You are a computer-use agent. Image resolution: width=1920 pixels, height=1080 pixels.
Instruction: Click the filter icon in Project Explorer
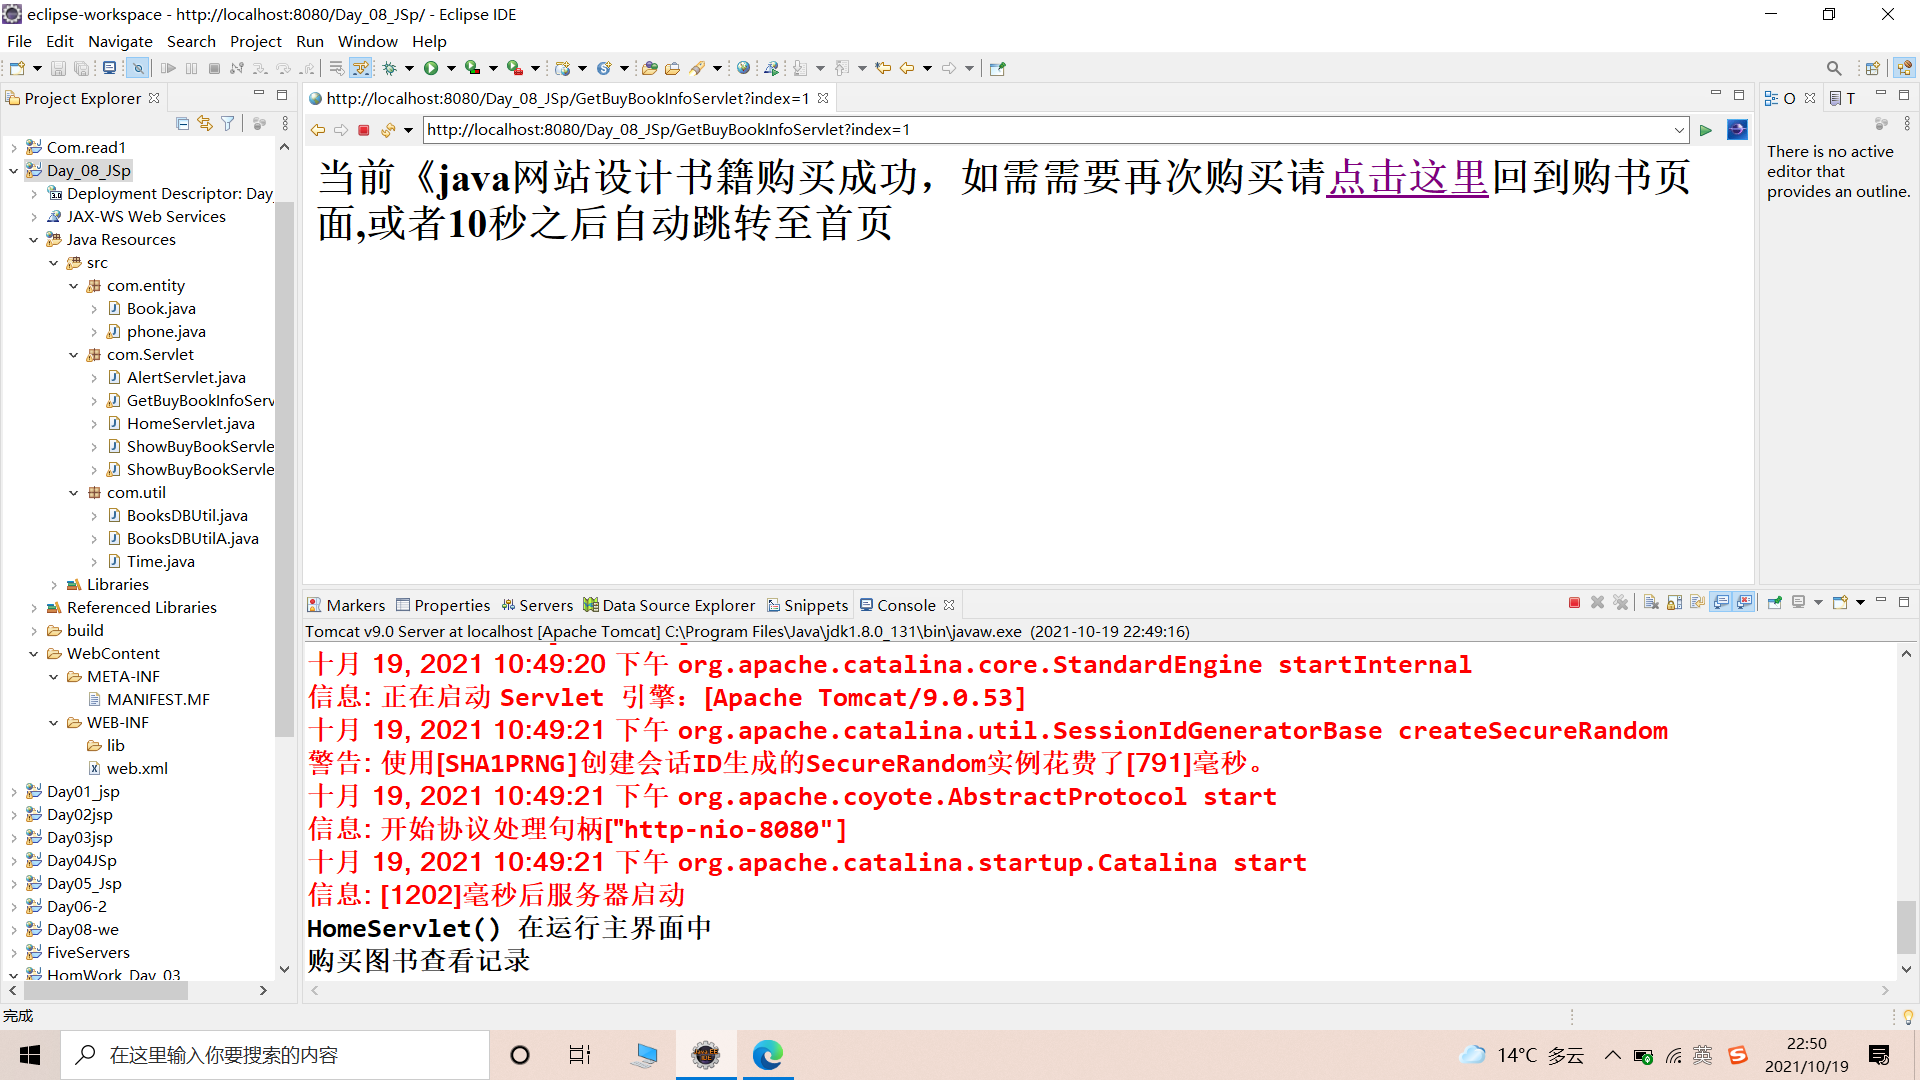click(x=228, y=123)
